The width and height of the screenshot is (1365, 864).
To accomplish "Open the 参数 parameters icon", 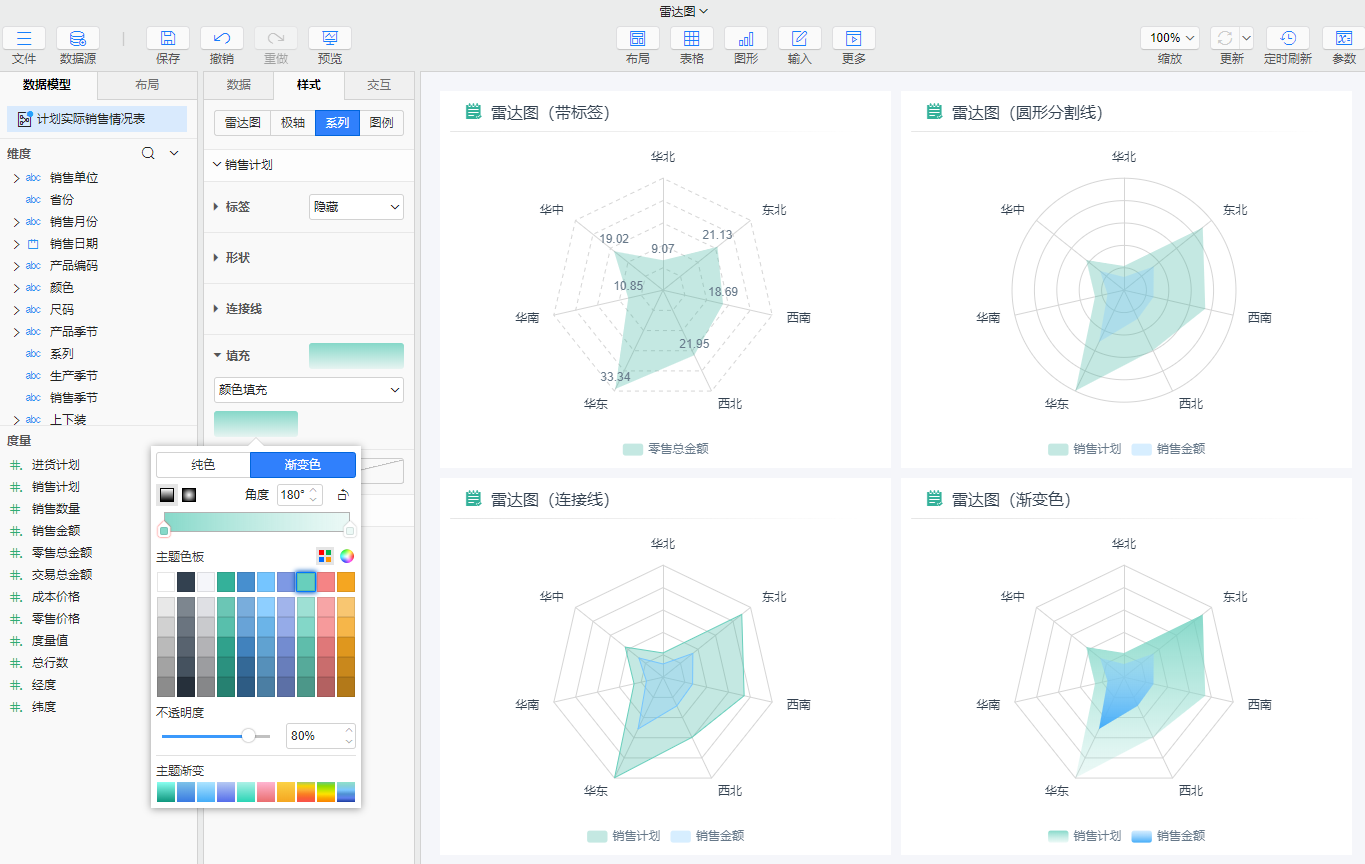I will click(1344, 39).
